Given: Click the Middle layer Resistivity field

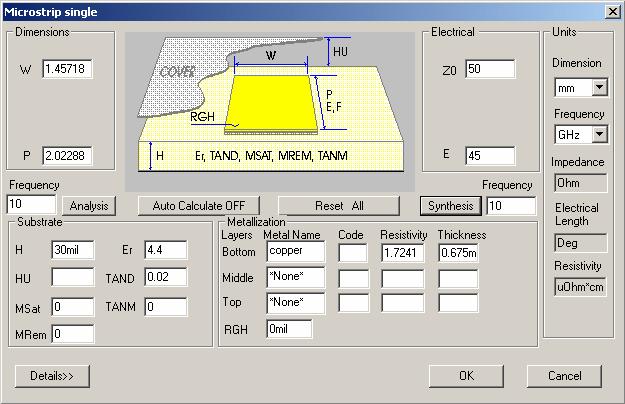Looking at the screenshot, I should click(x=403, y=279).
